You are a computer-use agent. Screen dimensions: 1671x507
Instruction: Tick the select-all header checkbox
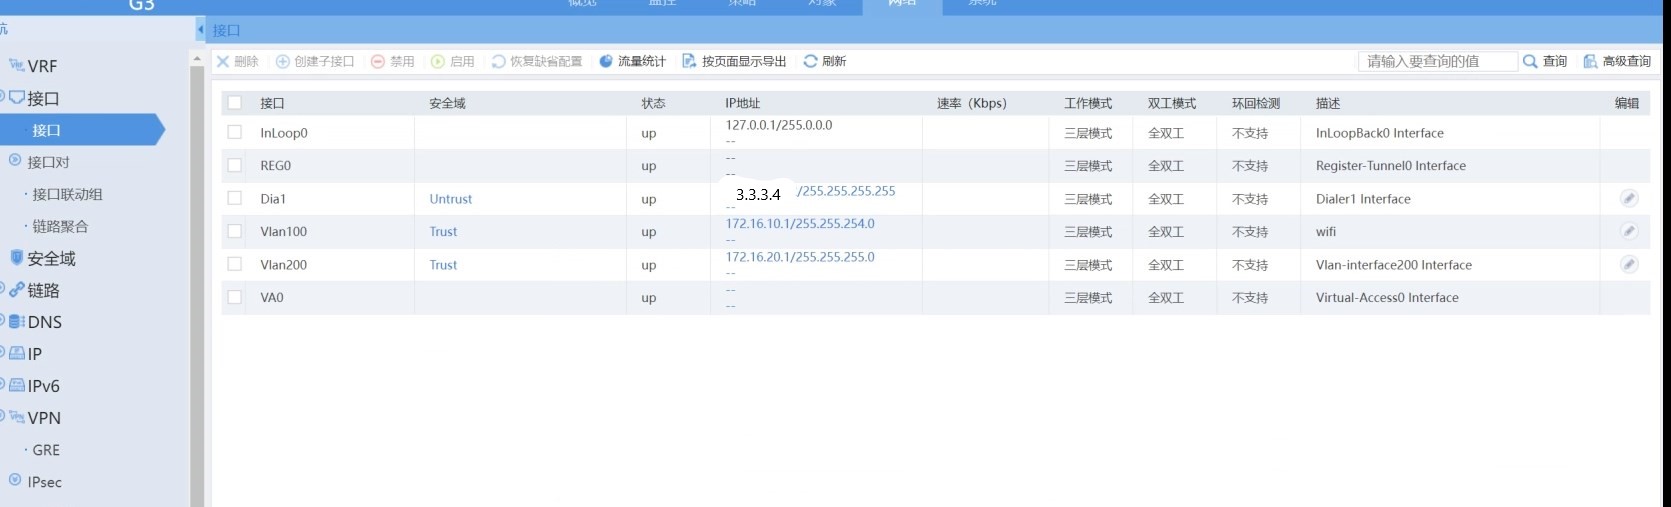[x=235, y=102]
